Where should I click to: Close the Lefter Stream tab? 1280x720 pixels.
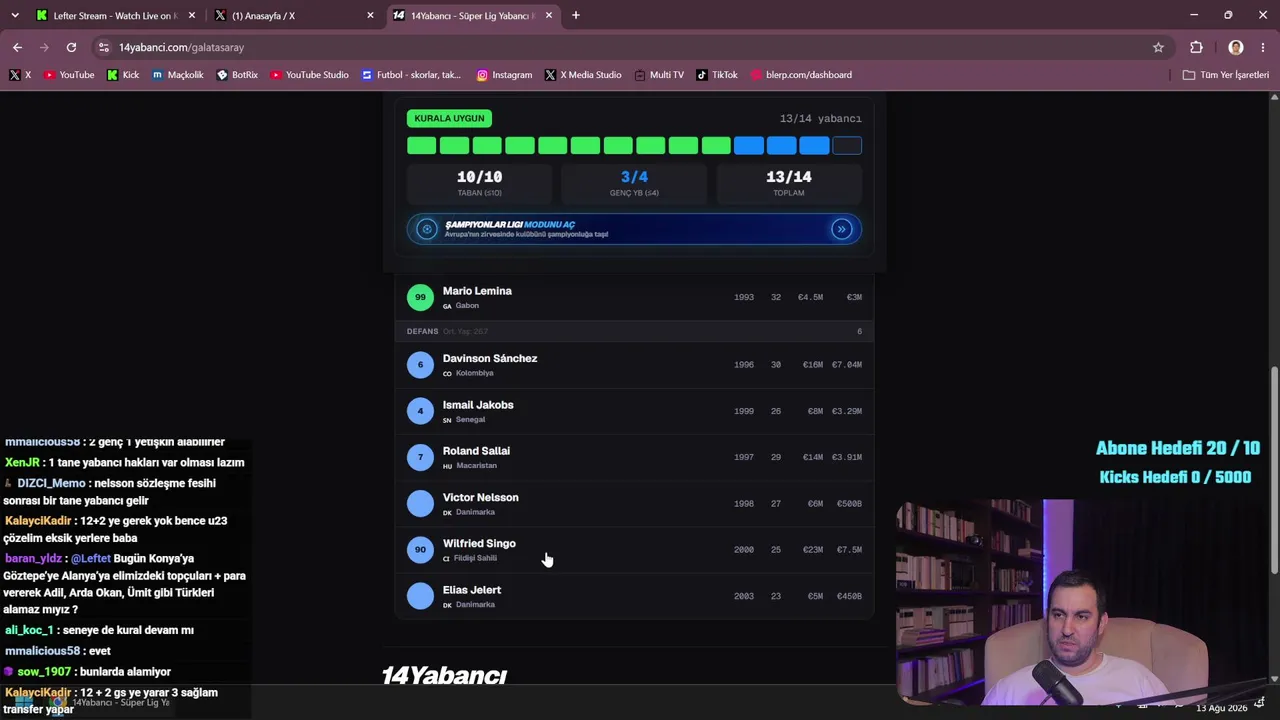[192, 15]
